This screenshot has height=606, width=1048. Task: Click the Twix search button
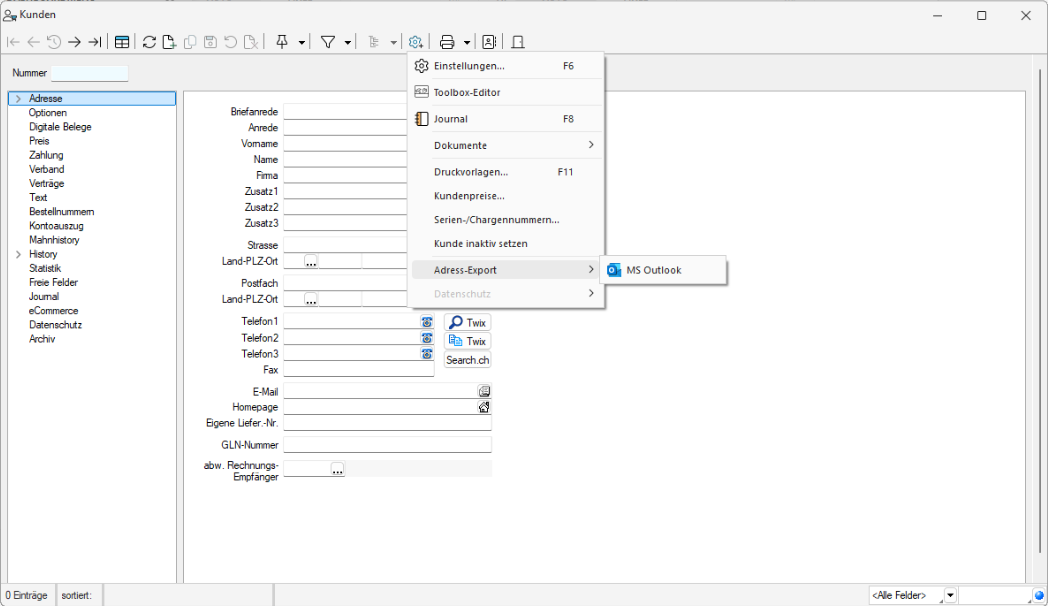[467, 323]
